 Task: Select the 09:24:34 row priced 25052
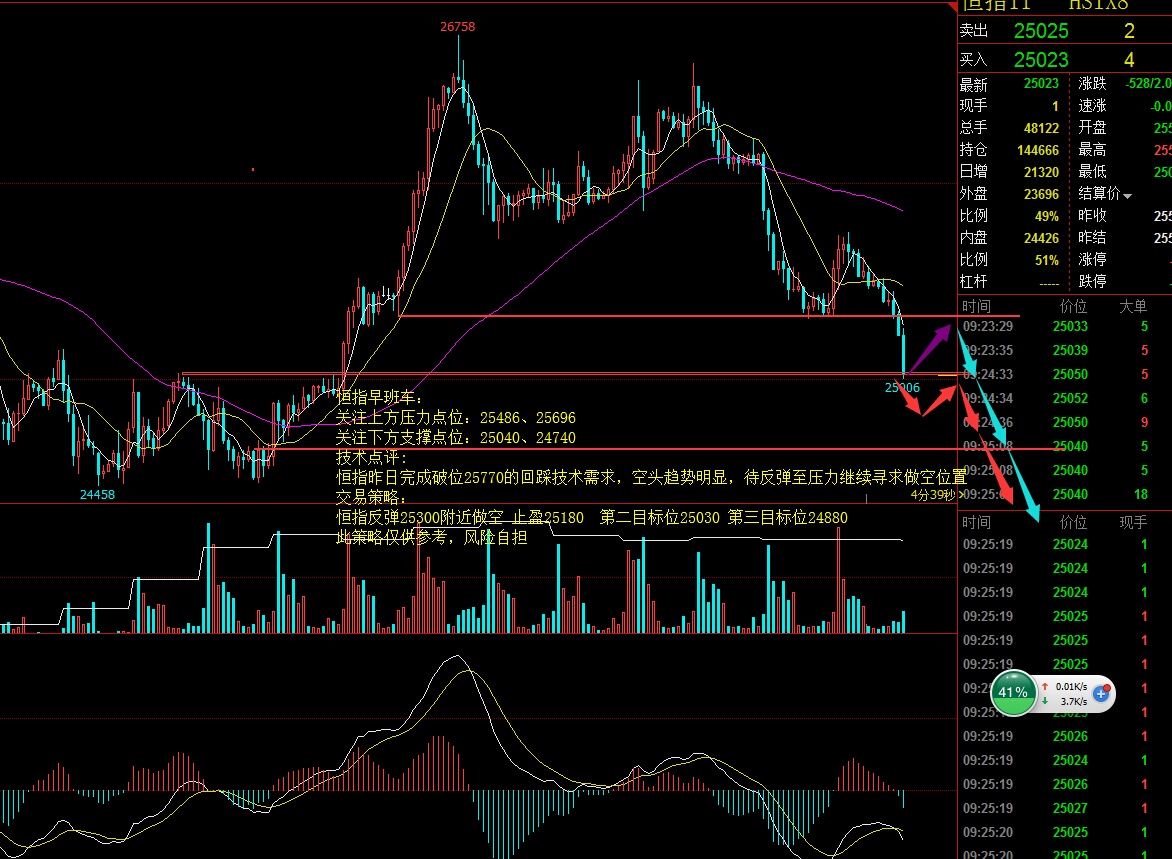(1064, 398)
